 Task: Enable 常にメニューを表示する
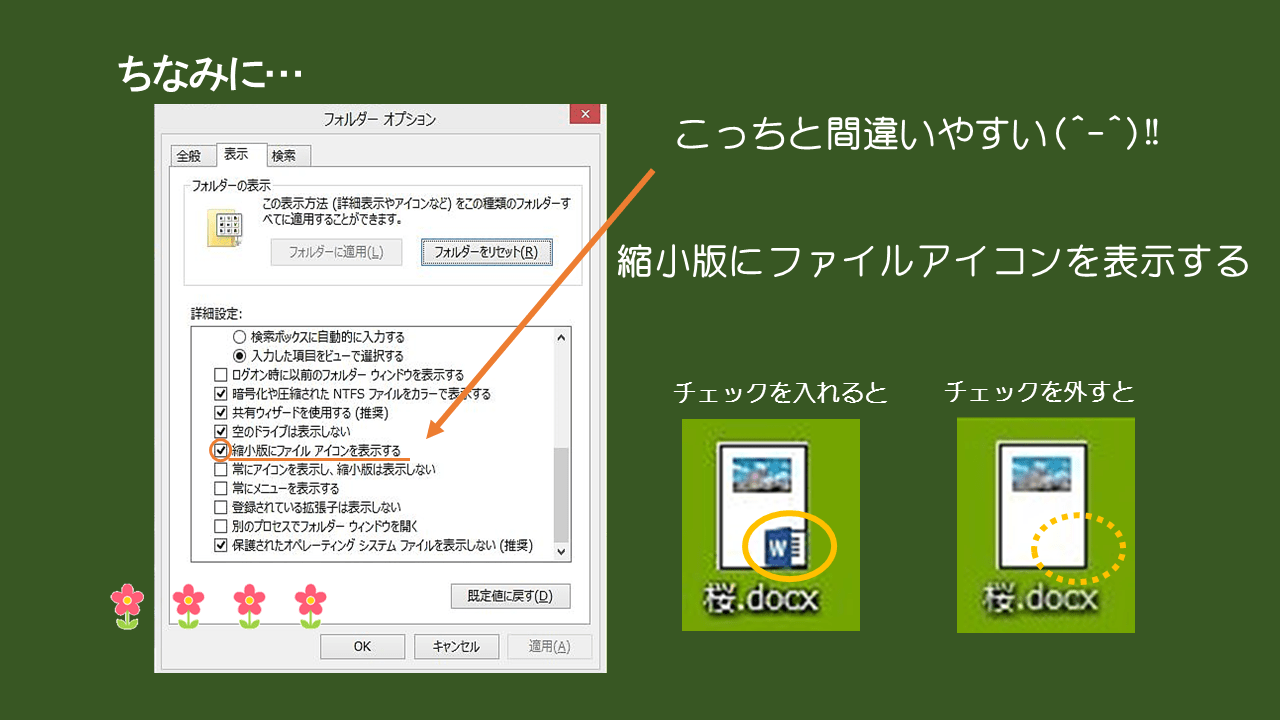pos(220,486)
